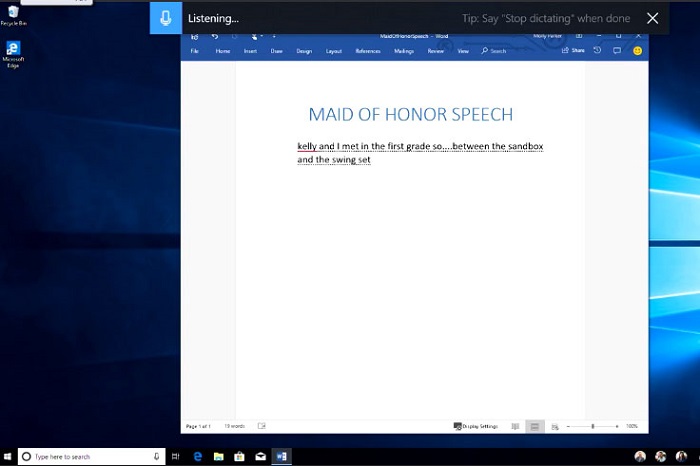700x466 pixels.
Task: Click the Word icon in taskbar
Action: (x=282, y=456)
